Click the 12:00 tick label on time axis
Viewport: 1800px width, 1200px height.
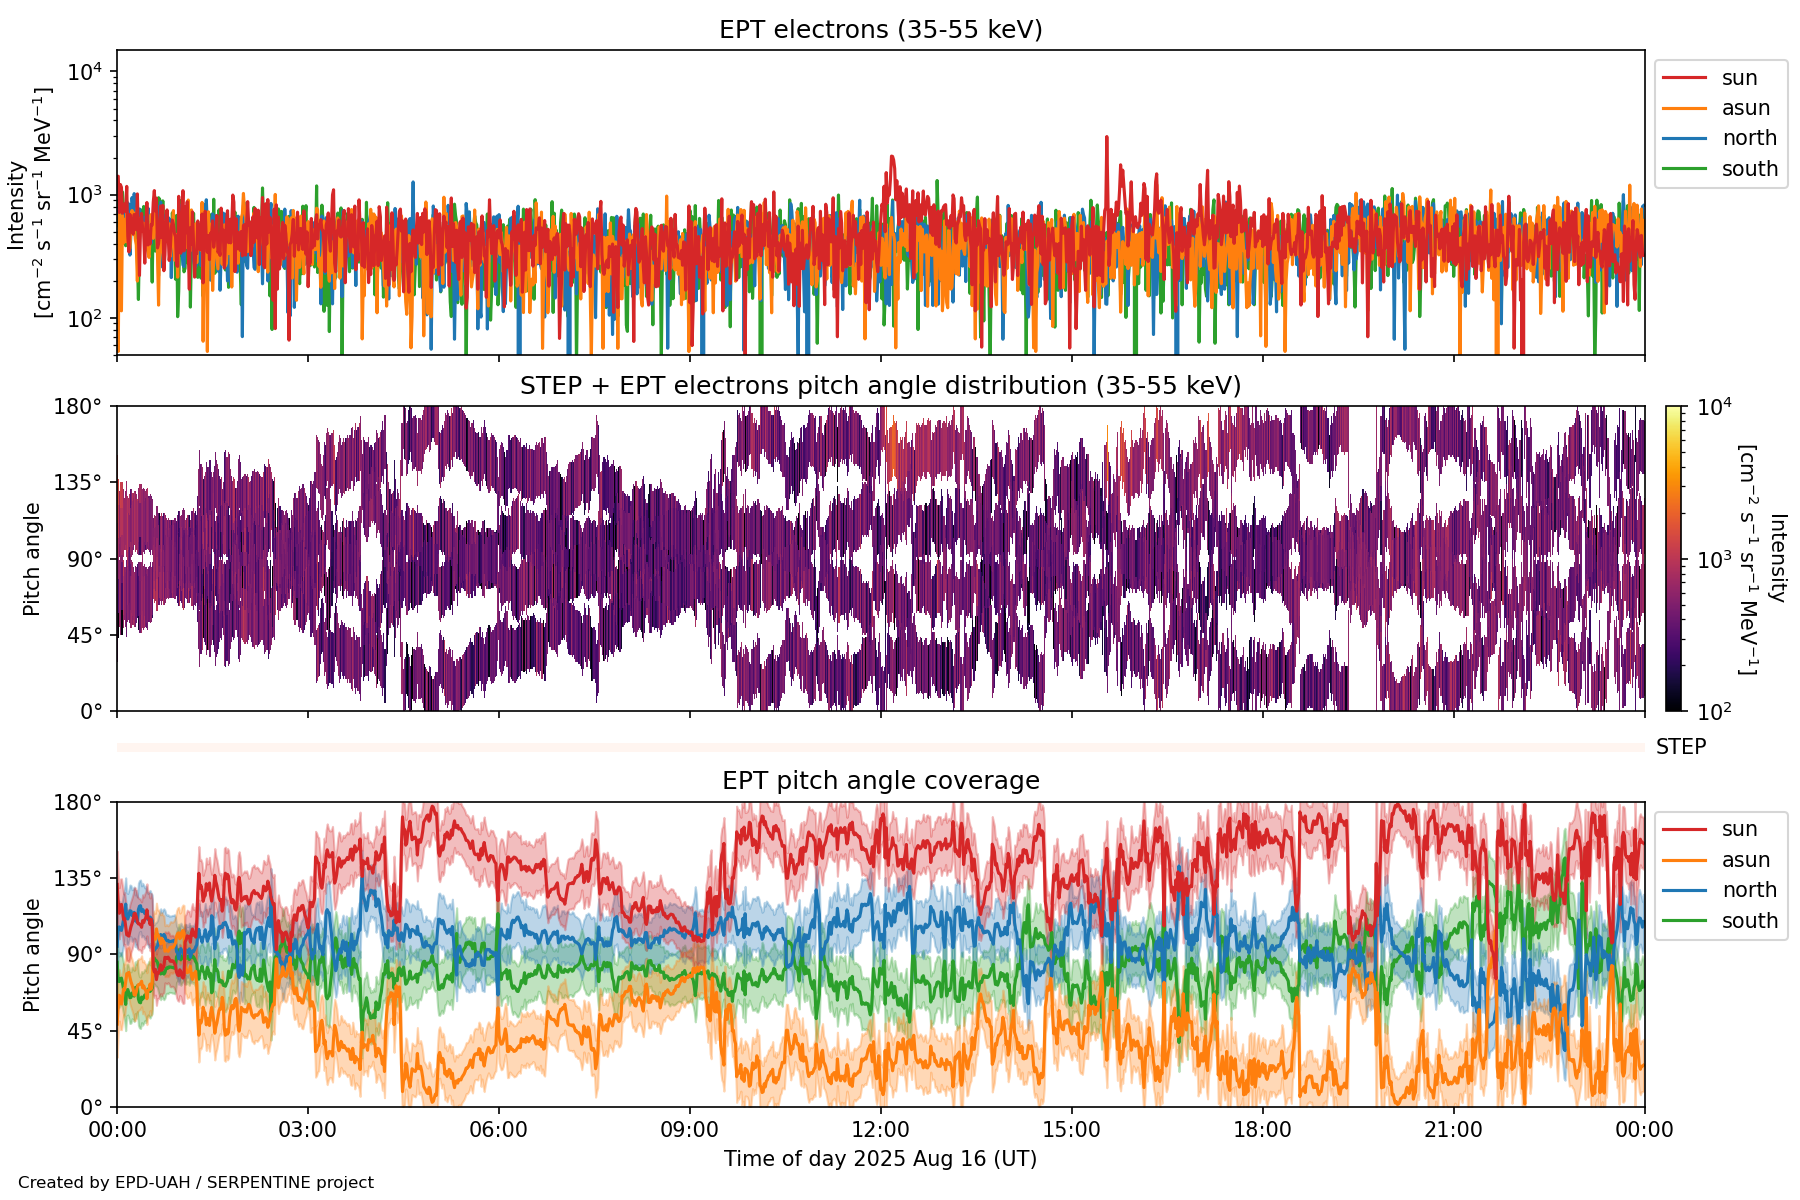pyautogui.click(x=880, y=1130)
